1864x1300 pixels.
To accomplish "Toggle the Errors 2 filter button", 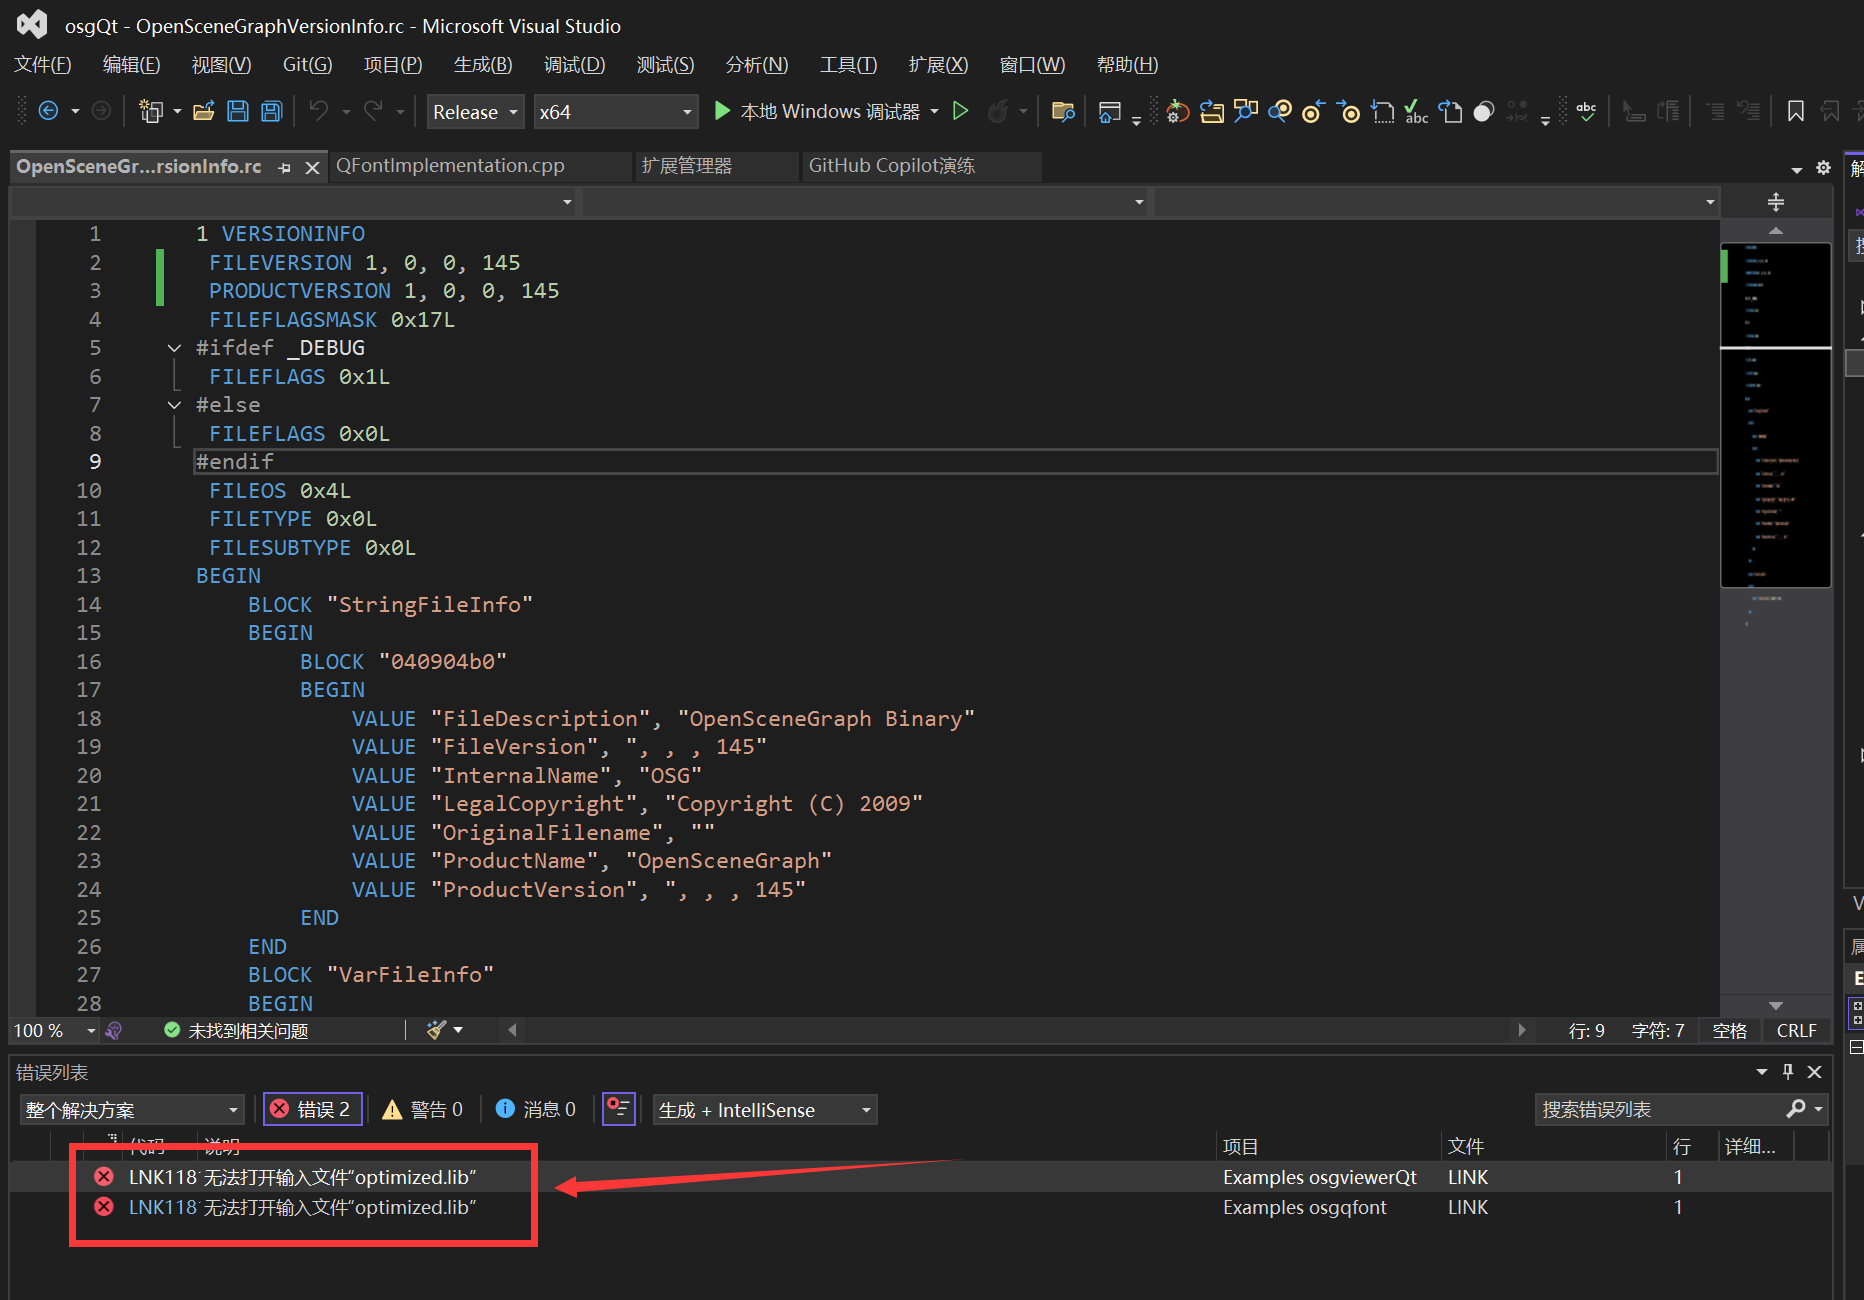I will tap(312, 1109).
